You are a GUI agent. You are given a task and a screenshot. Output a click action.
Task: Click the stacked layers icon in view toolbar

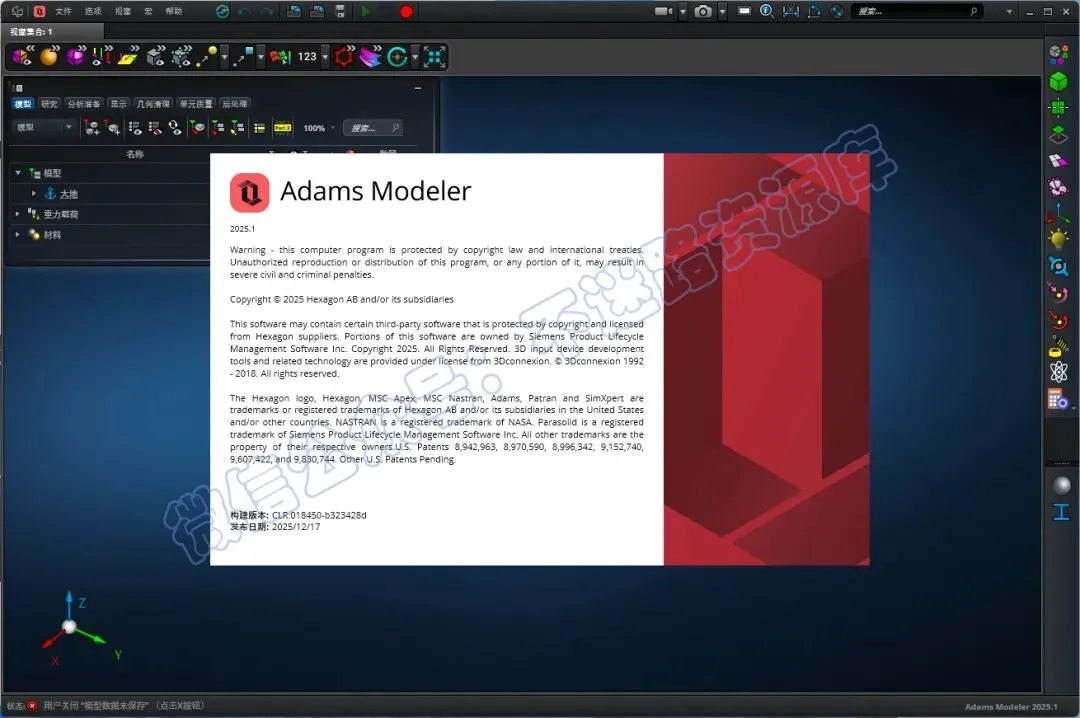tap(371, 57)
